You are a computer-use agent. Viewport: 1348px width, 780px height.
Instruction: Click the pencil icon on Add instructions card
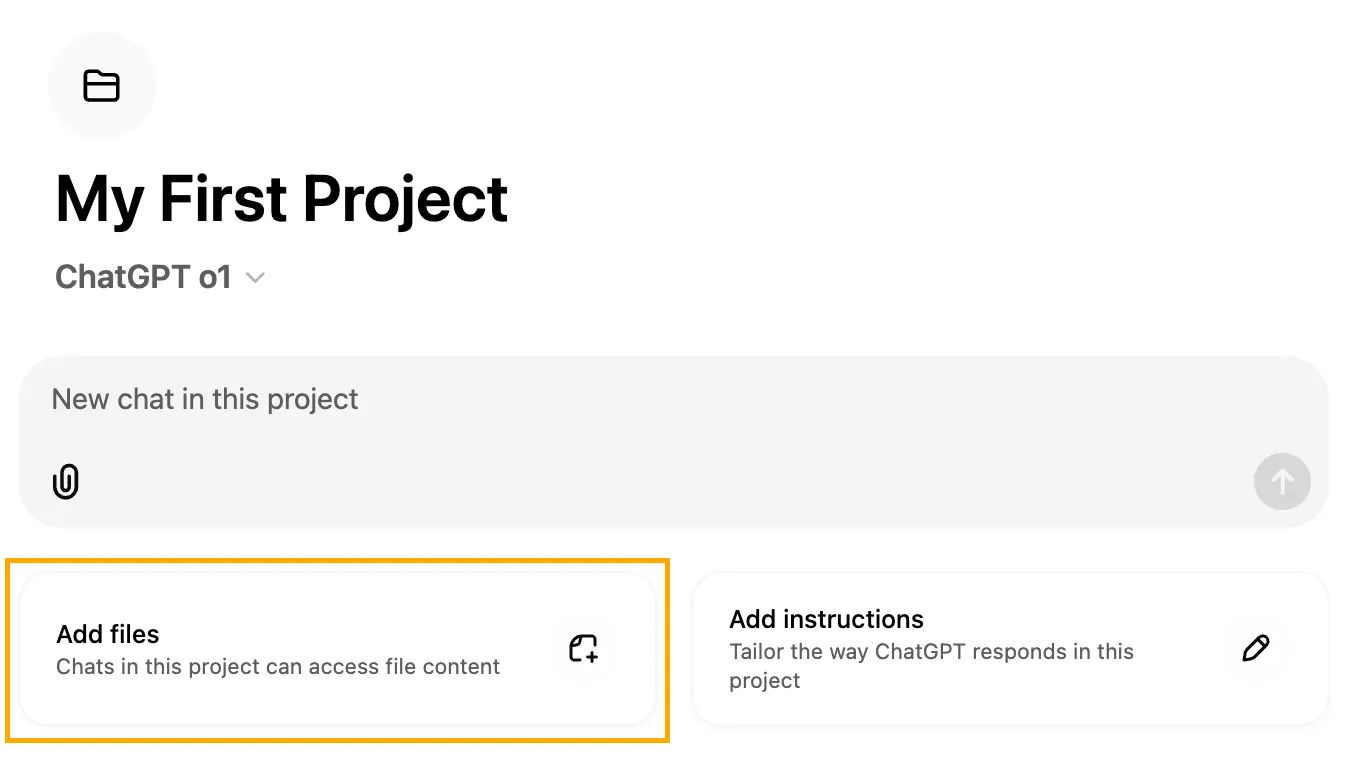point(1256,649)
